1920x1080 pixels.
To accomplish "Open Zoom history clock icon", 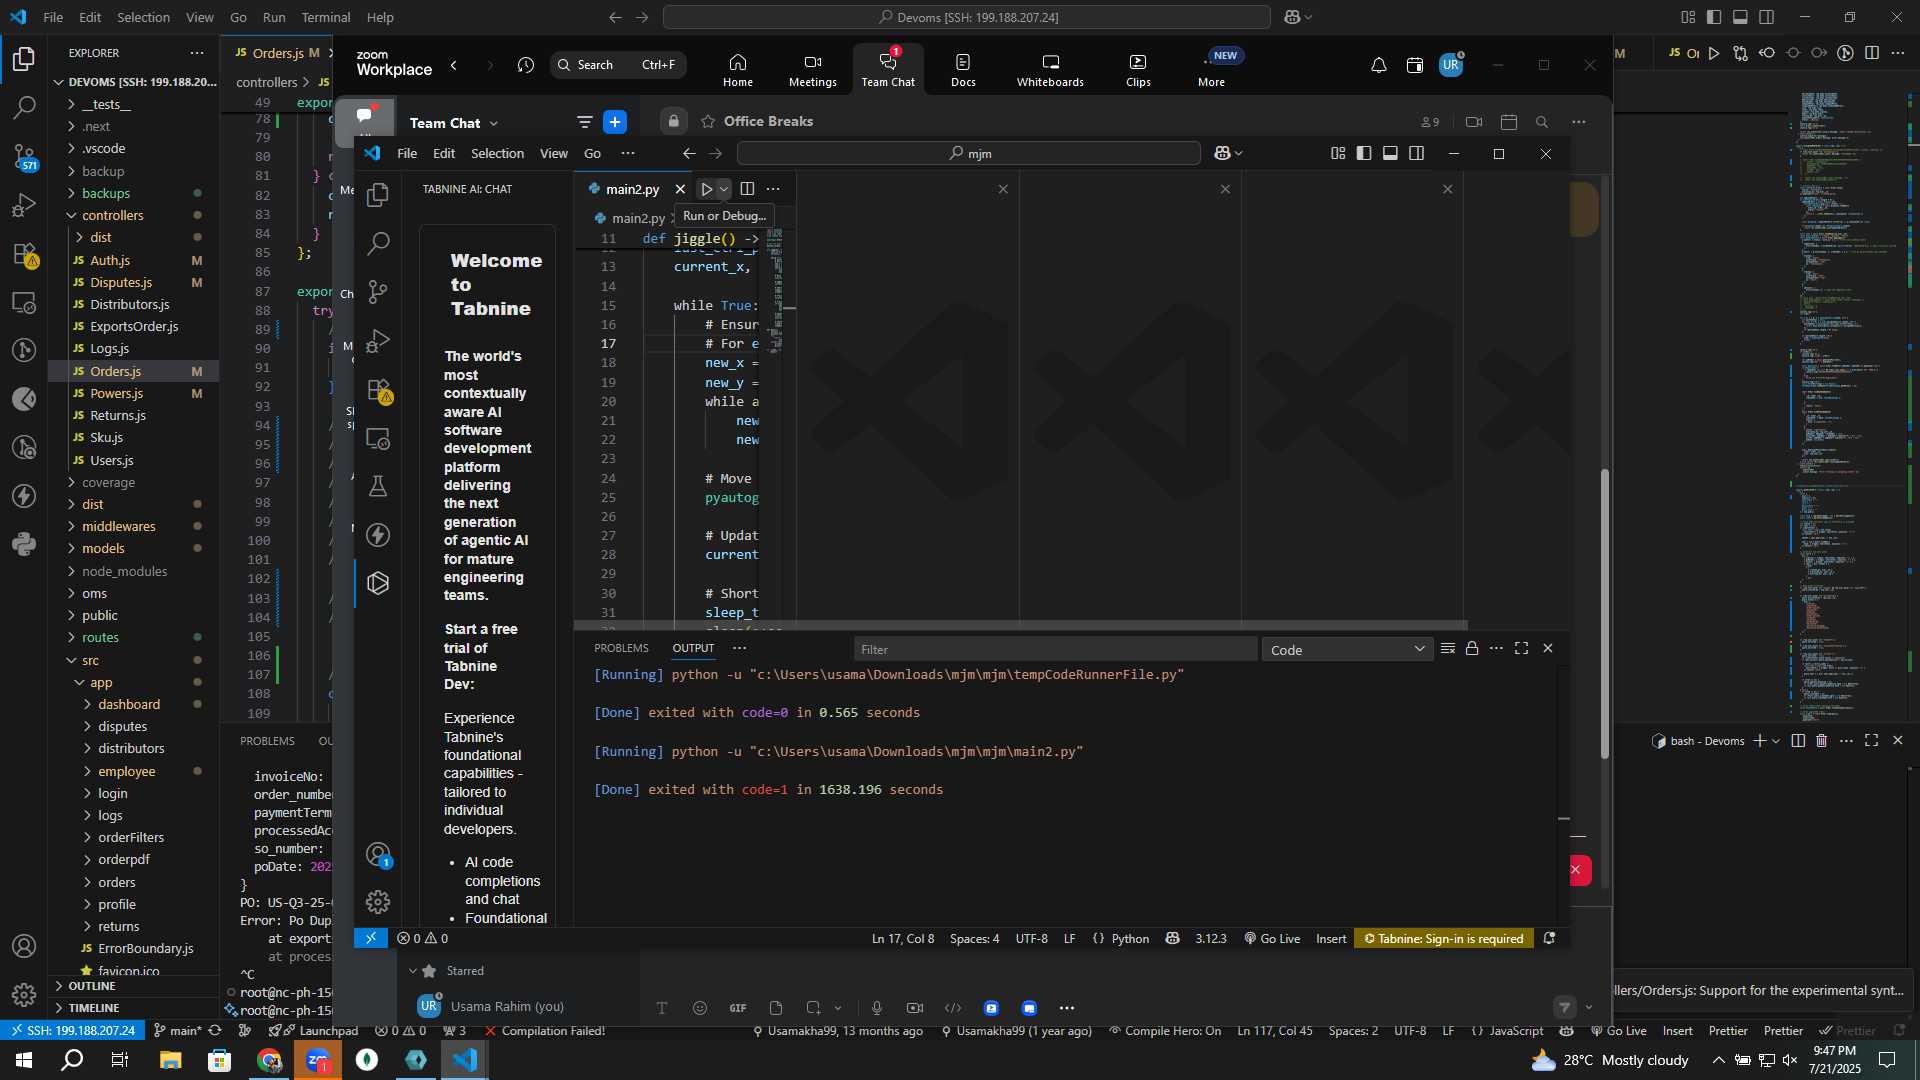I will point(526,65).
